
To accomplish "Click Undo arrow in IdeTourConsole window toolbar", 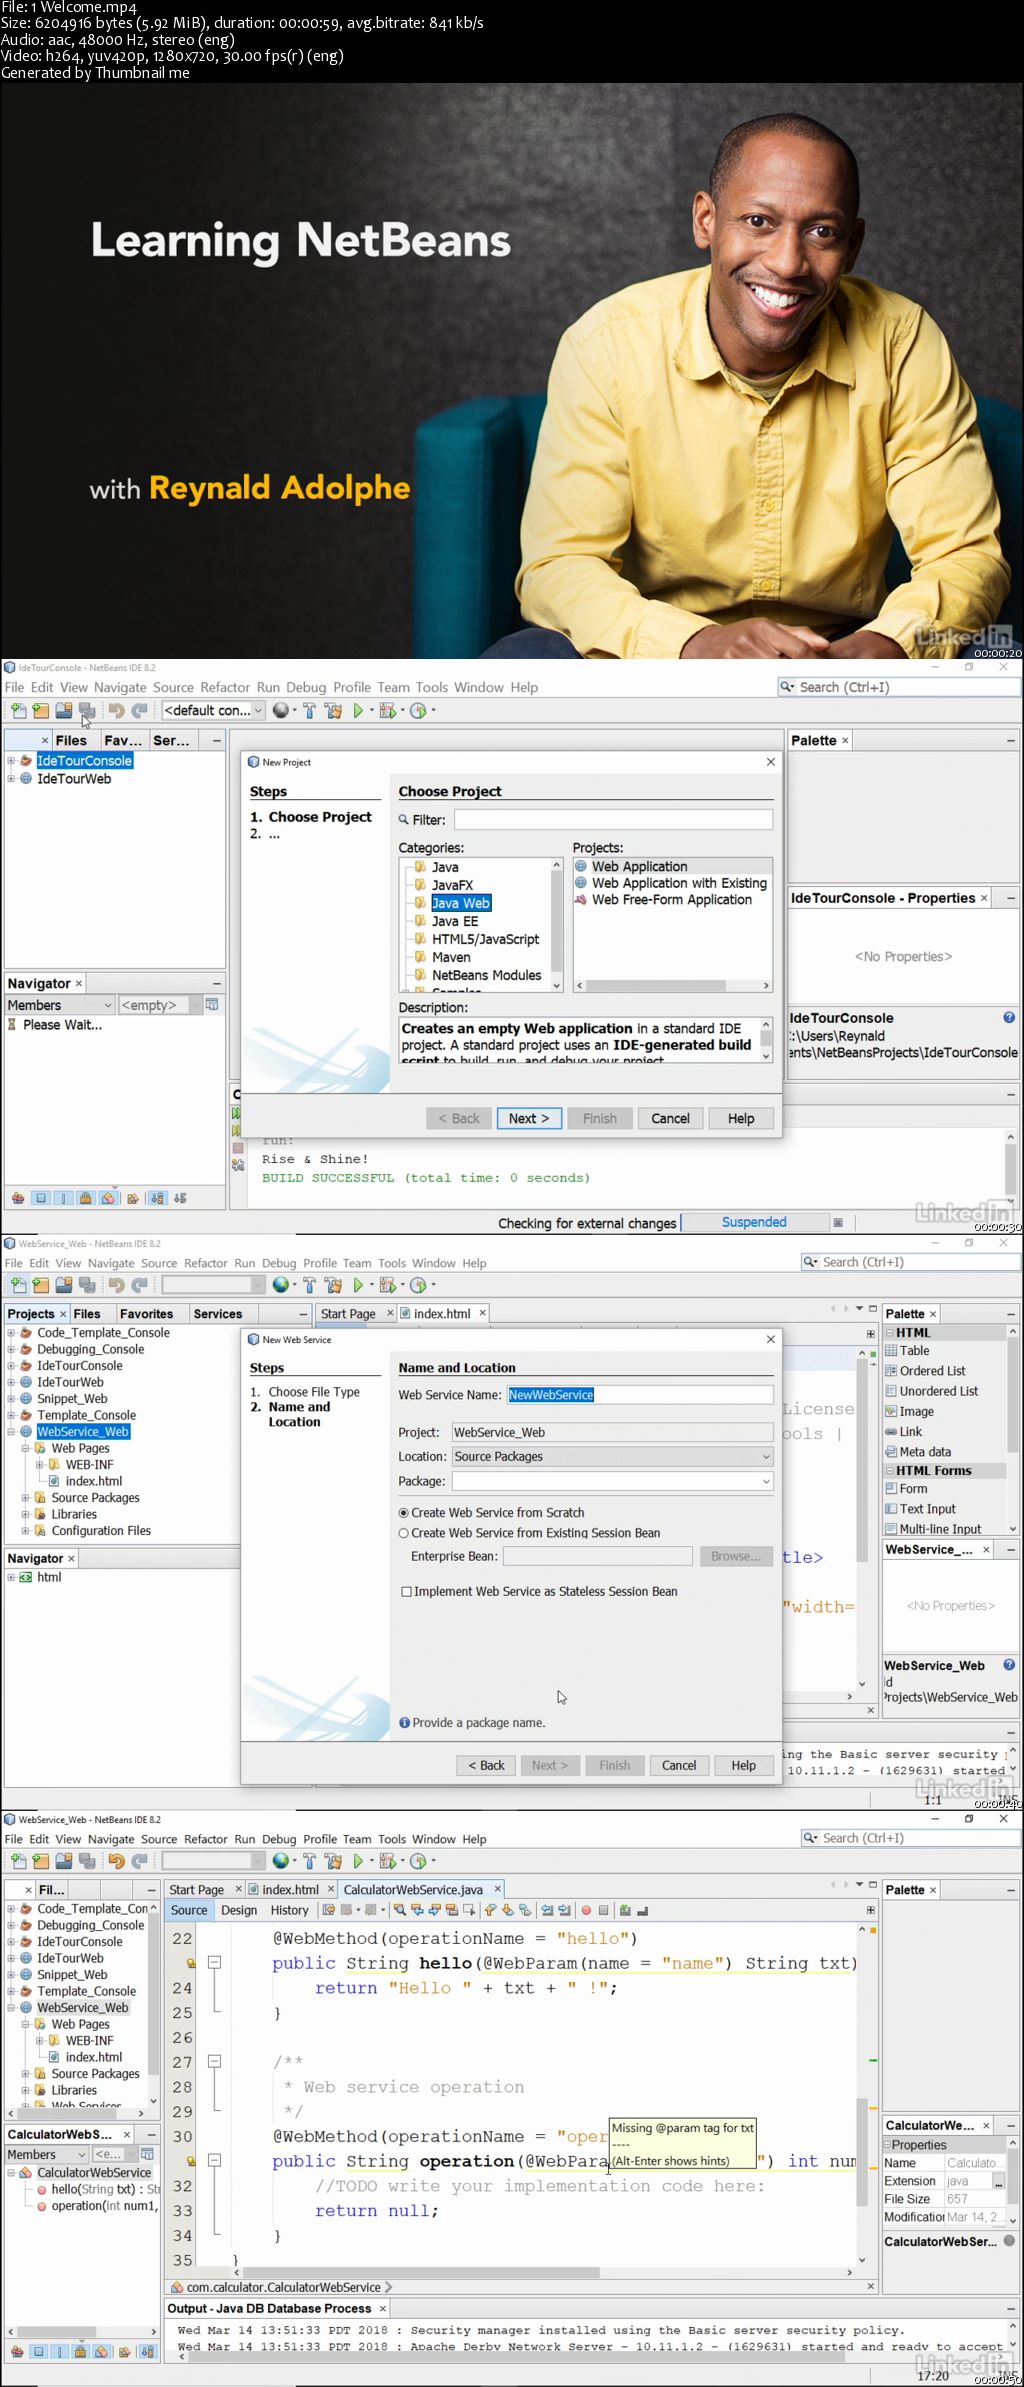I will point(116,710).
